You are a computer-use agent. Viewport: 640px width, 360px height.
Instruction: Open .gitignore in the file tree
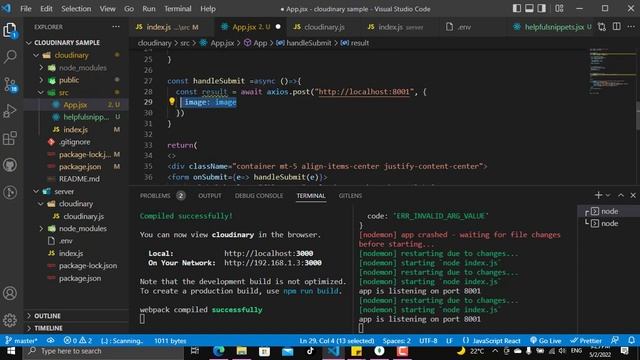[75, 142]
